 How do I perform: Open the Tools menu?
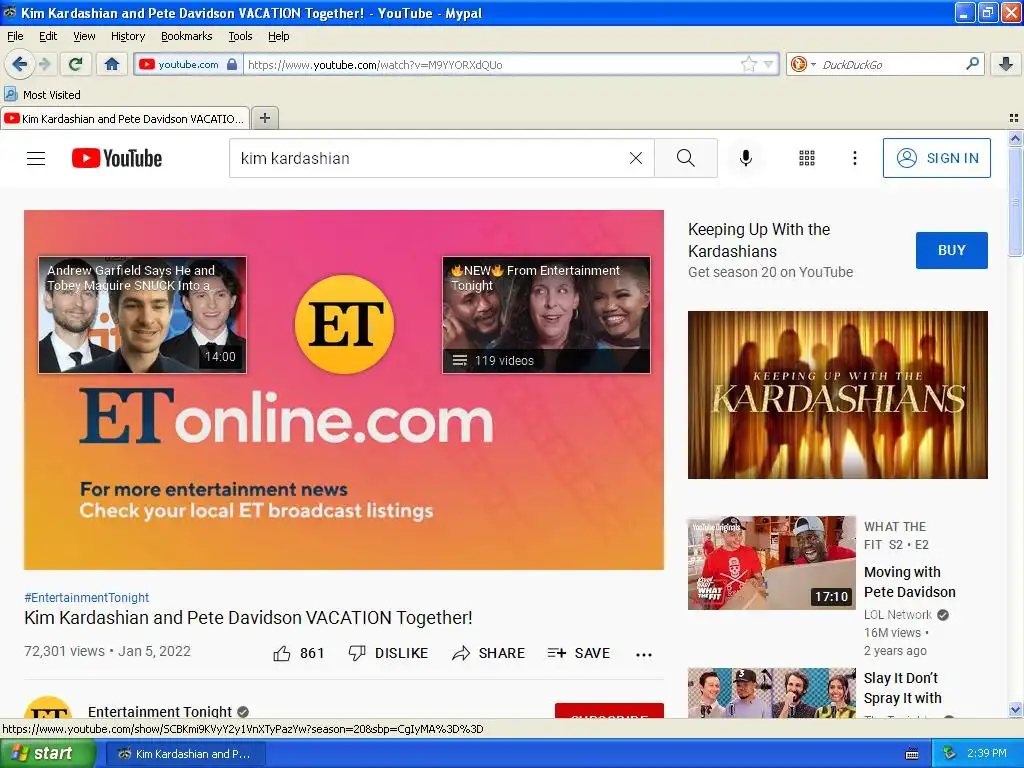click(240, 36)
